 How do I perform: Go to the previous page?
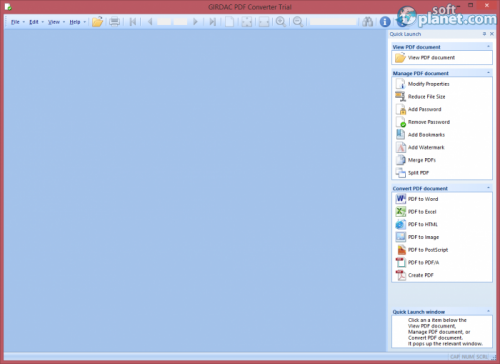(x=150, y=22)
